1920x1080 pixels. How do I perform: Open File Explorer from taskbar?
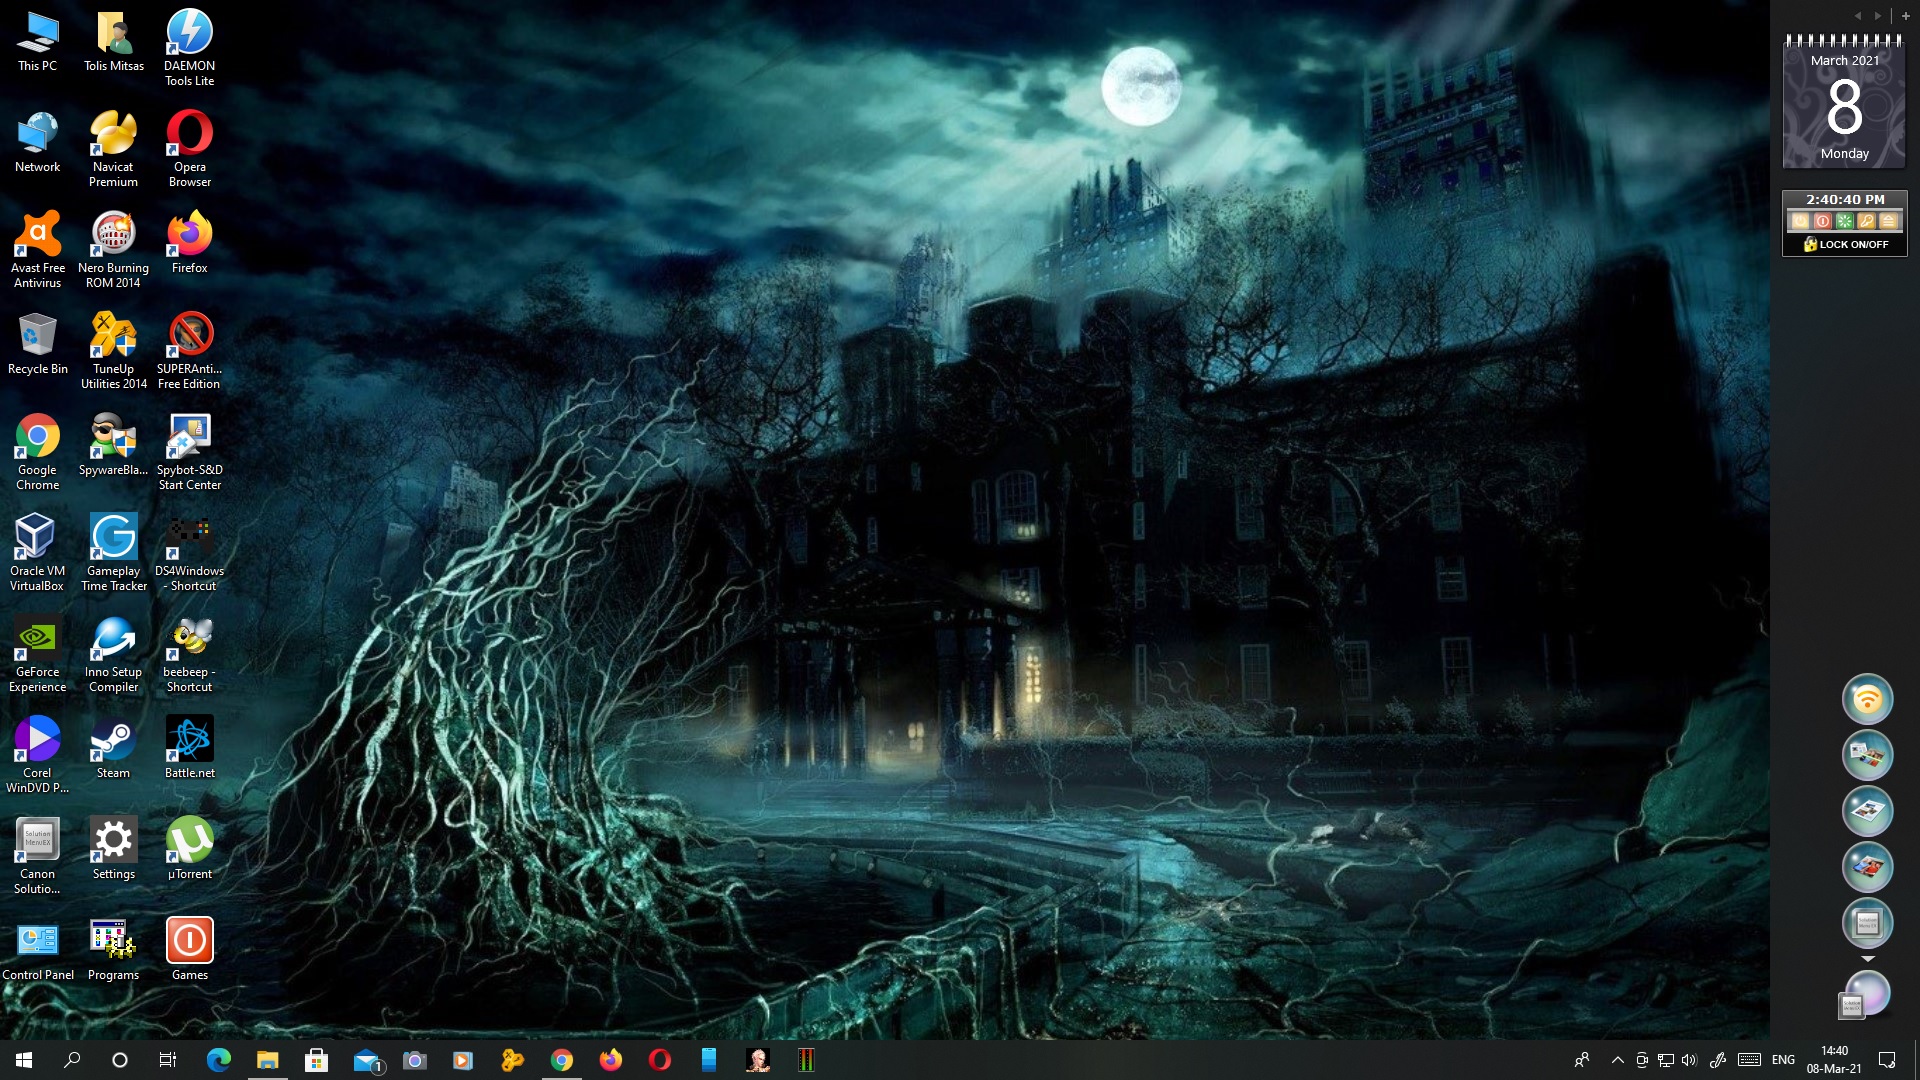click(x=267, y=1060)
